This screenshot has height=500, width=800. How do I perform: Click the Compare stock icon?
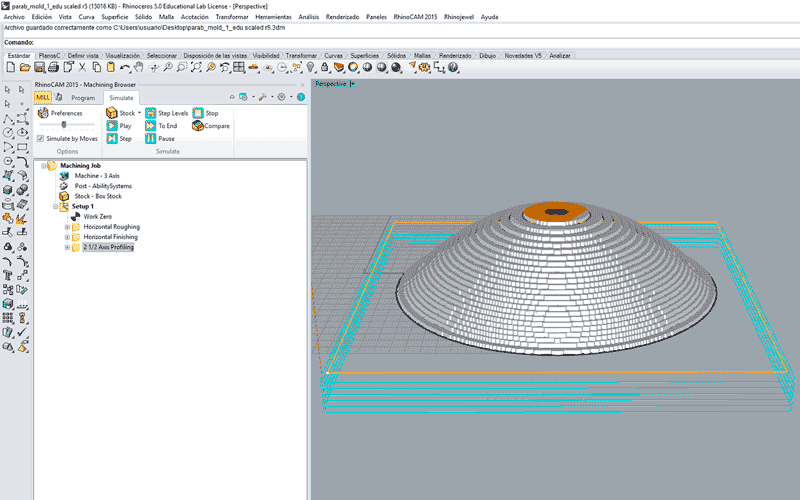198,126
